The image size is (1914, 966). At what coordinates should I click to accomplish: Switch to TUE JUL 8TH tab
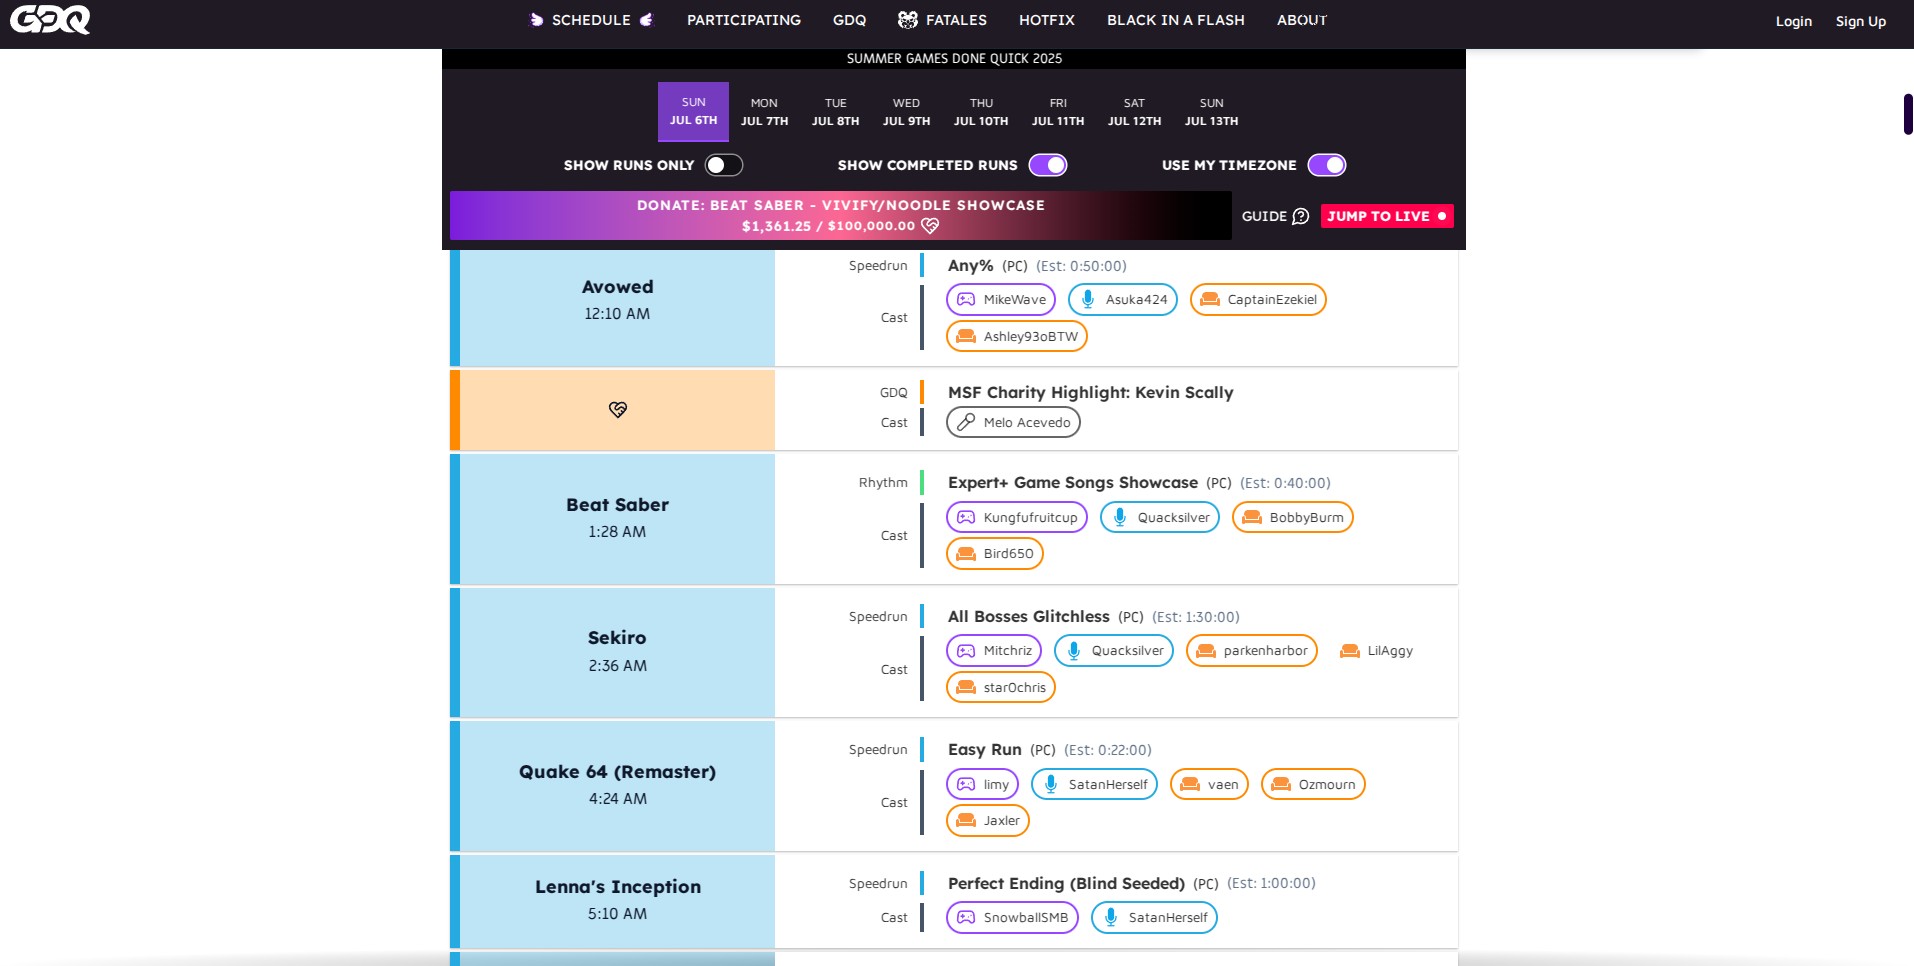(x=835, y=111)
